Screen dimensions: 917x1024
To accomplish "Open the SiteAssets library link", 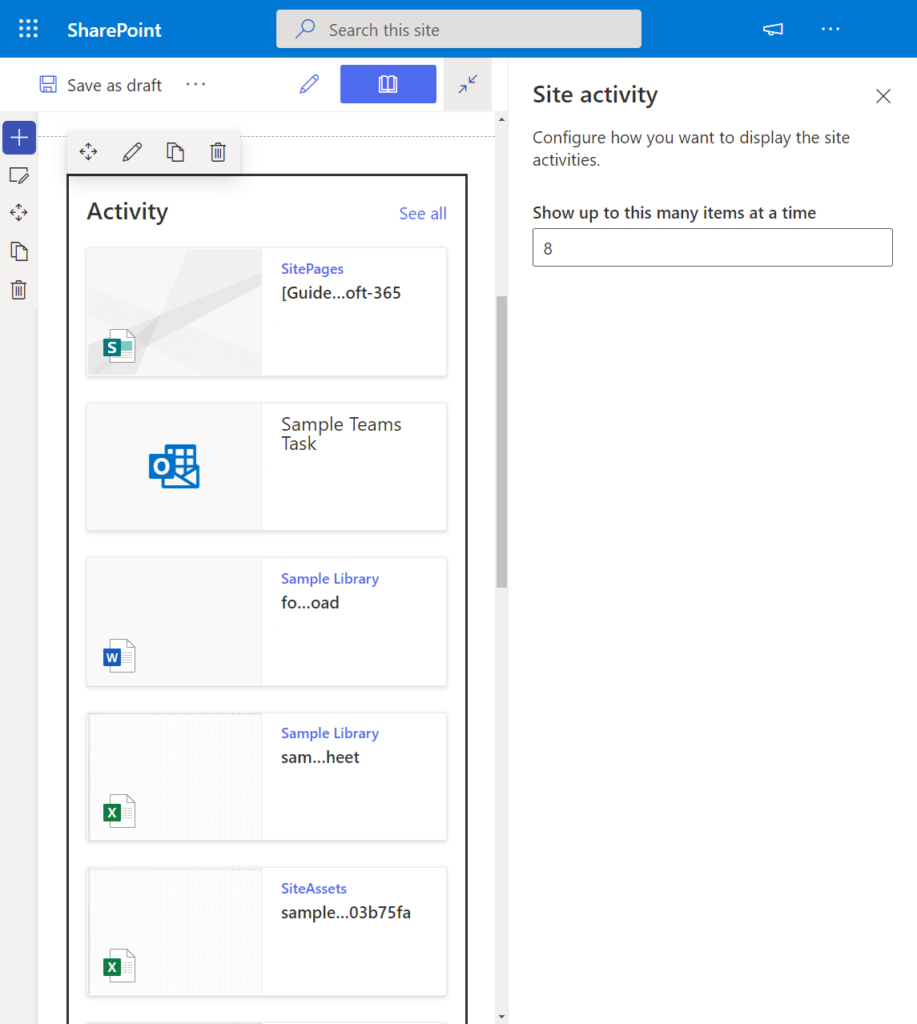I will [314, 889].
